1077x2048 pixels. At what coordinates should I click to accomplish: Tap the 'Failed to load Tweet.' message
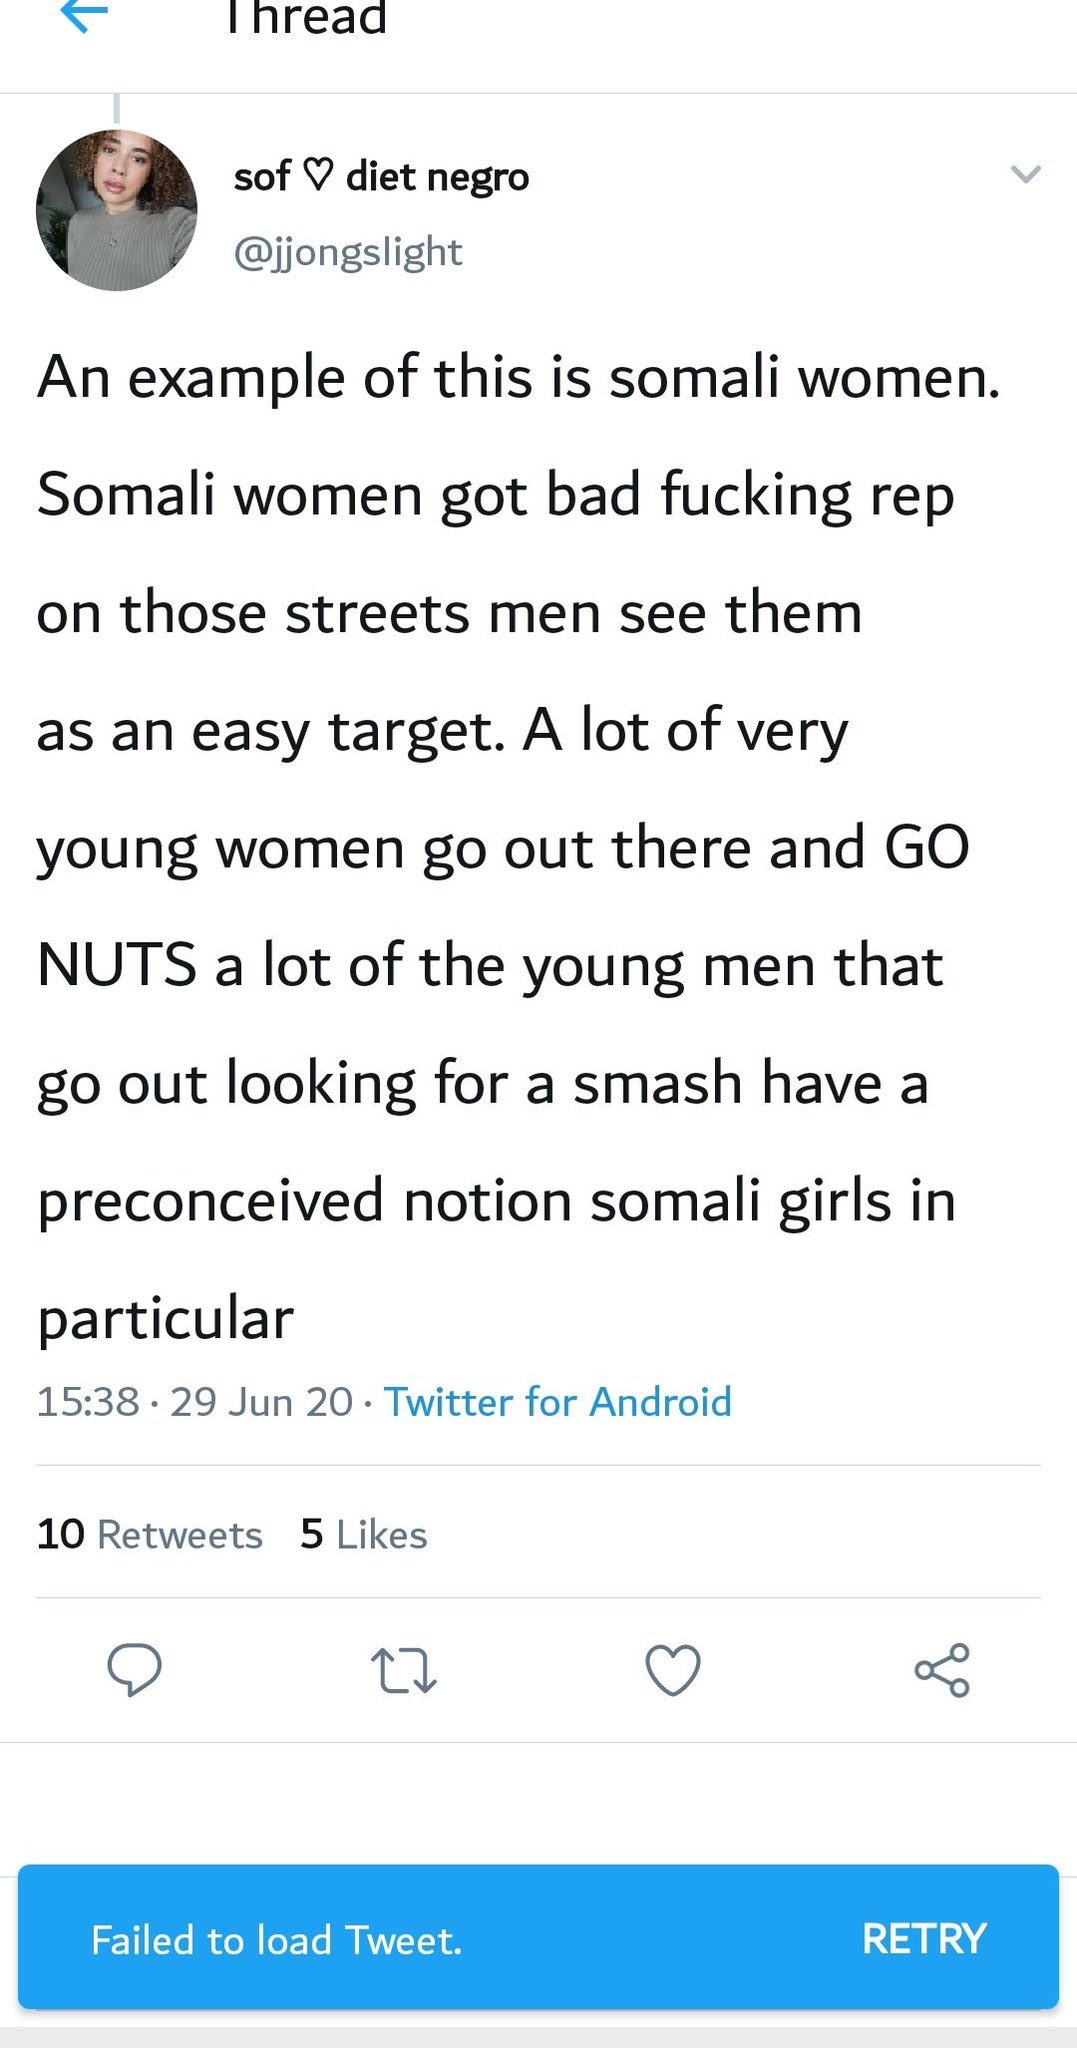click(x=277, y=1940)
